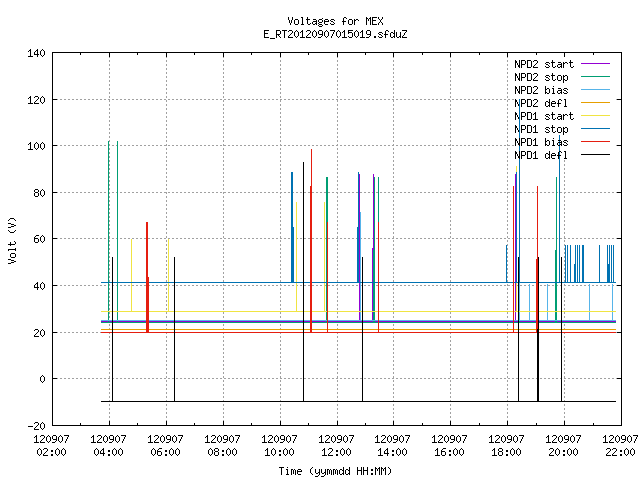Click the black spike just after 06:00

tap(174, 329)
